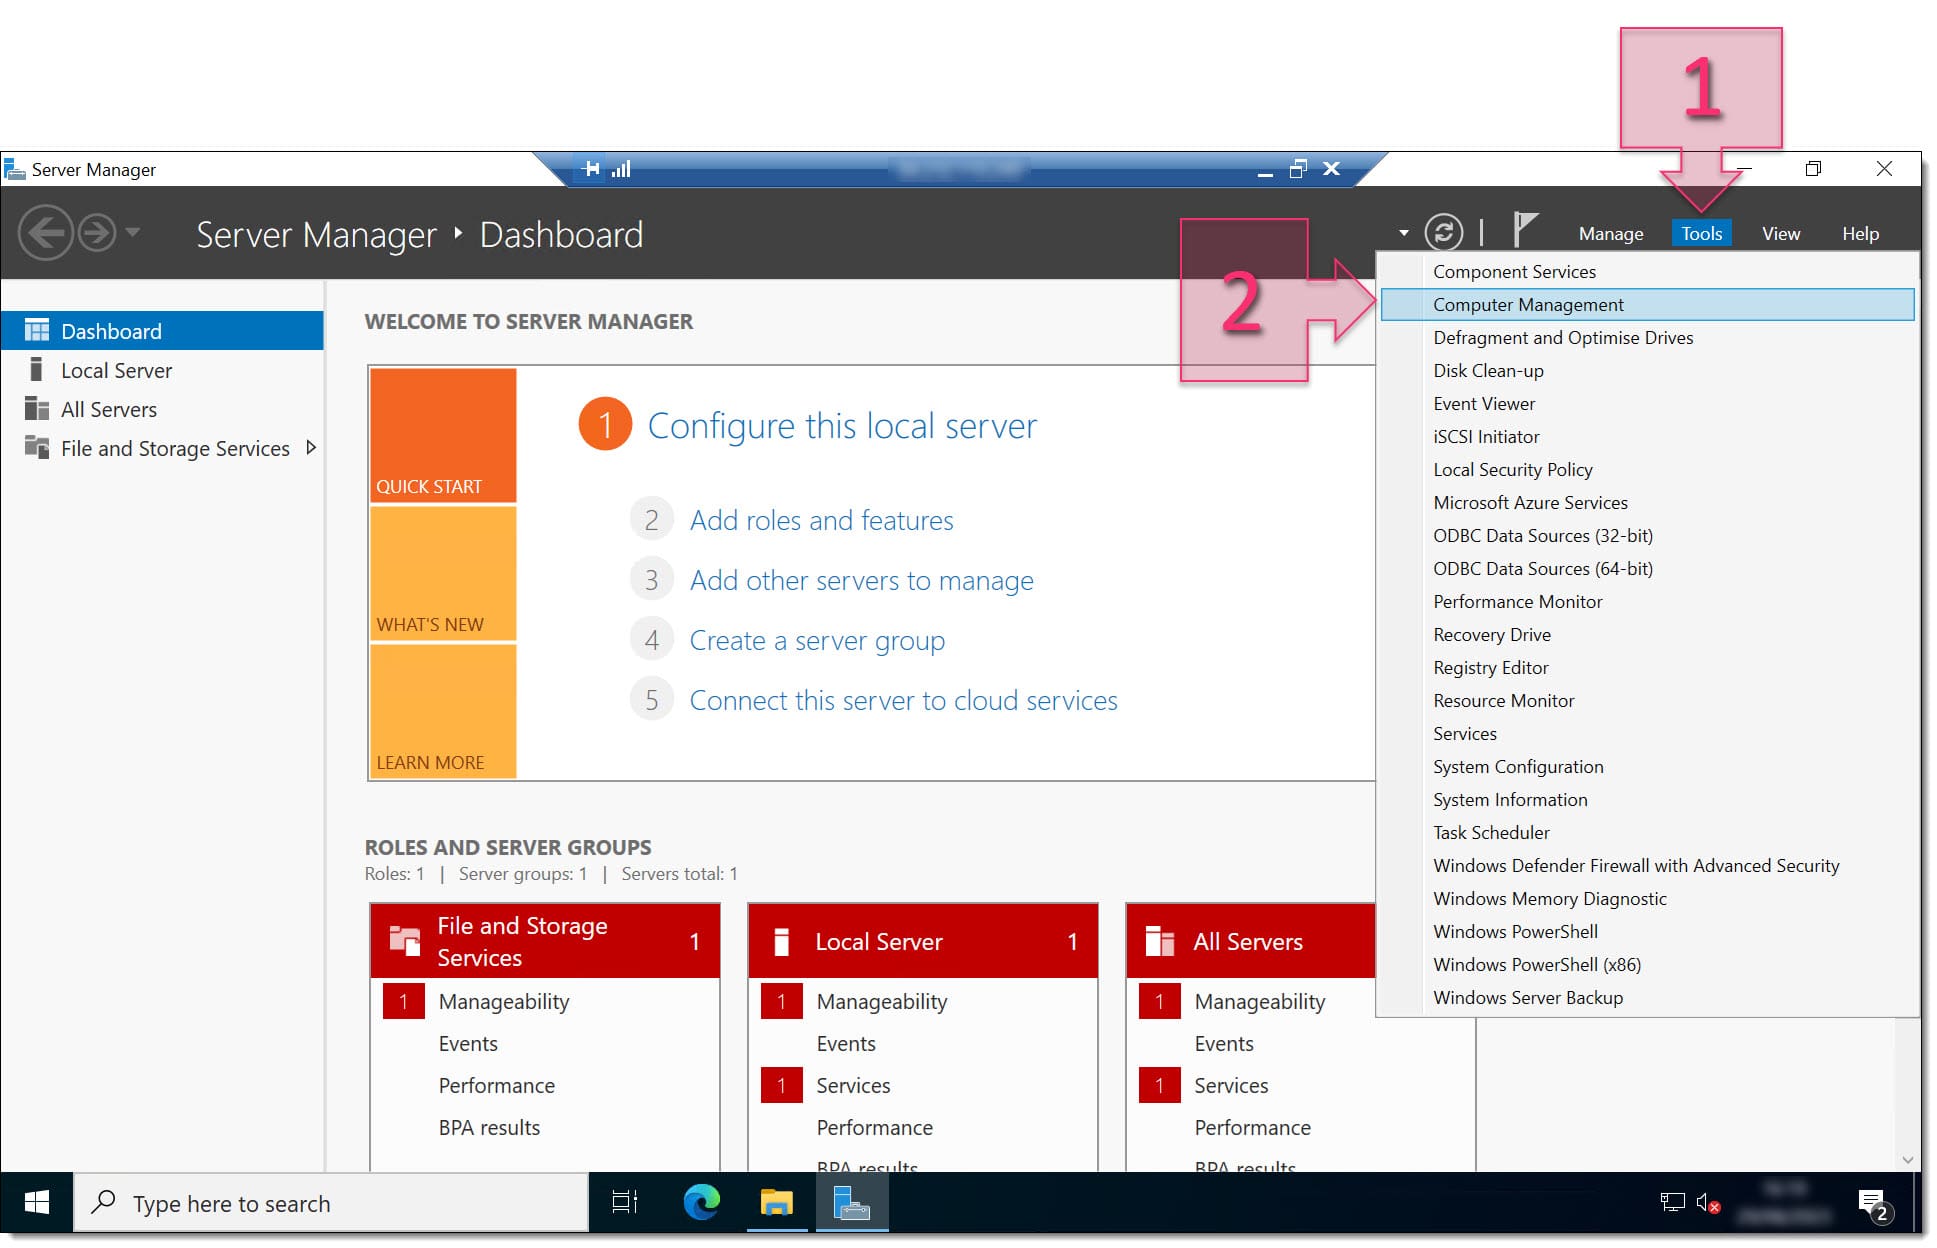Screen dimensions: 1937x1248
Task: Click Dashboard in left navigation panel
Action: click(x=109, y=330)
